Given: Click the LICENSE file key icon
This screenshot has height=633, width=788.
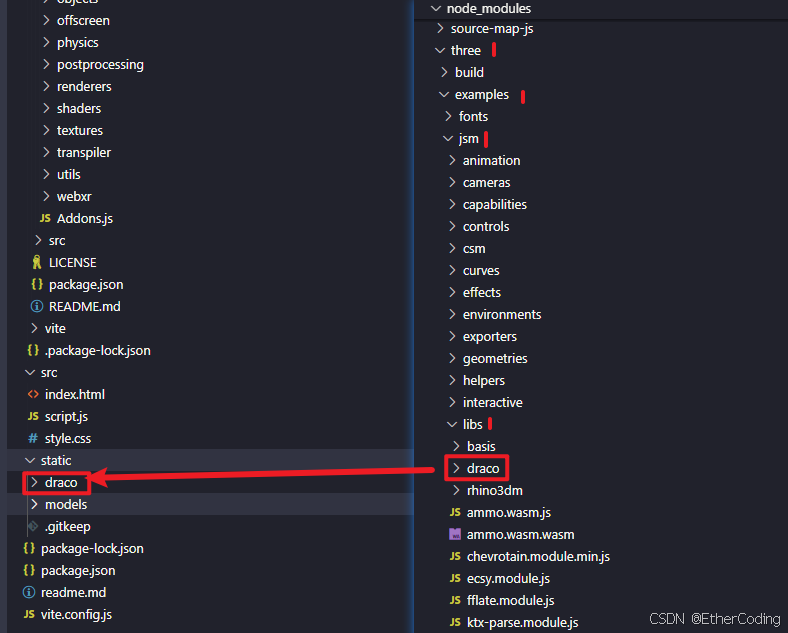Looking at the screenshot, I should coord(37,262).
